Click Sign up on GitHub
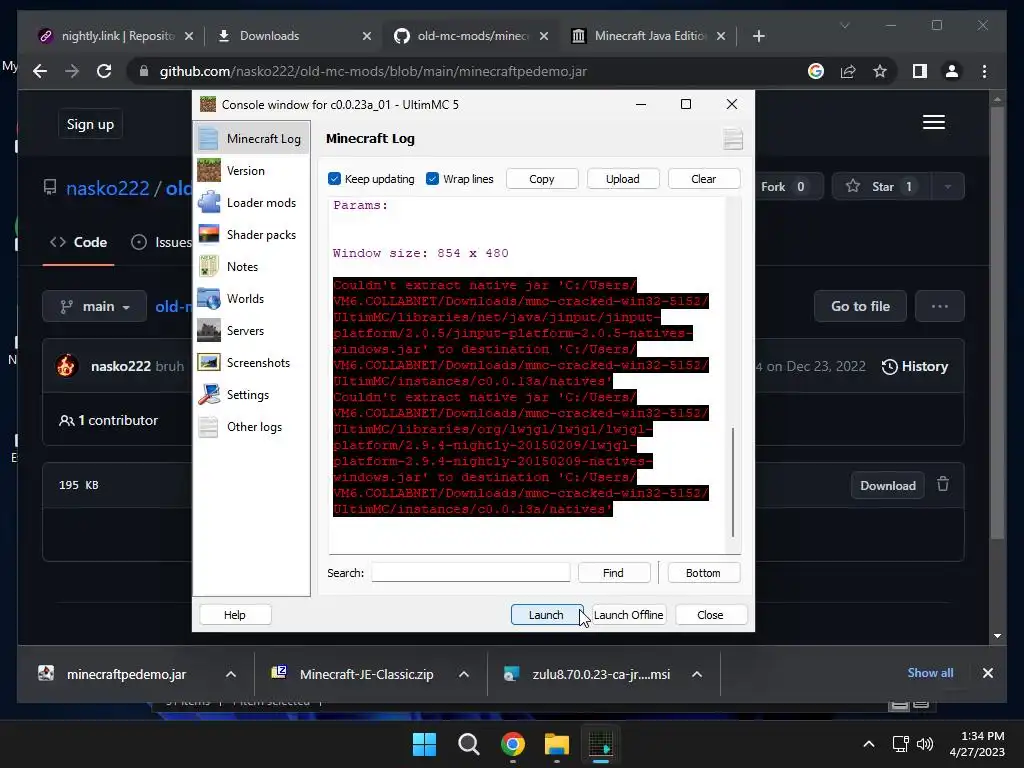This screenshot has height=768, width=1024. [90, 124]
